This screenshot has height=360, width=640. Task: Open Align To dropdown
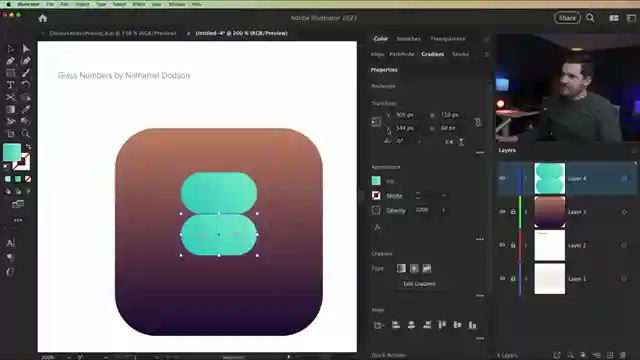tap(378, 325)
